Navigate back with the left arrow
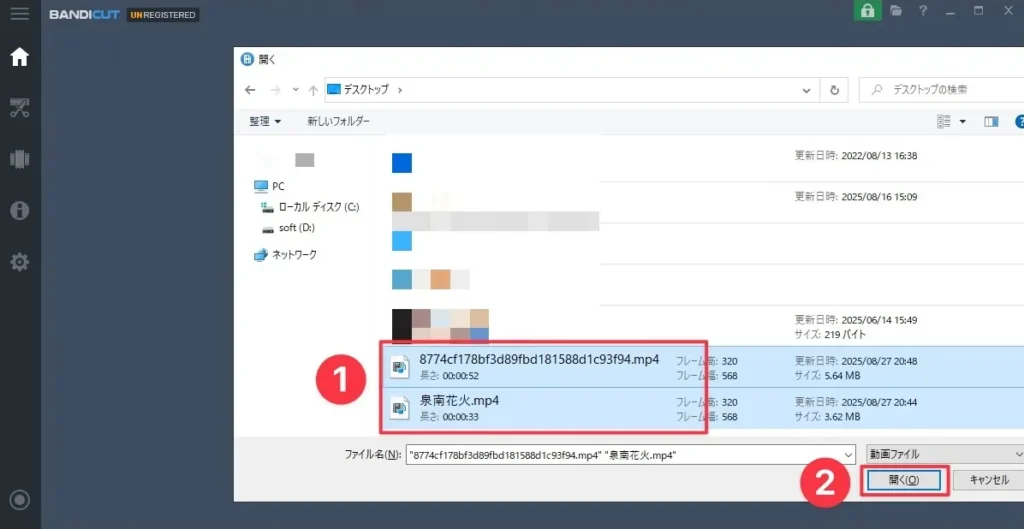This screenshot has width=1024, height=529. click(250, 90)
